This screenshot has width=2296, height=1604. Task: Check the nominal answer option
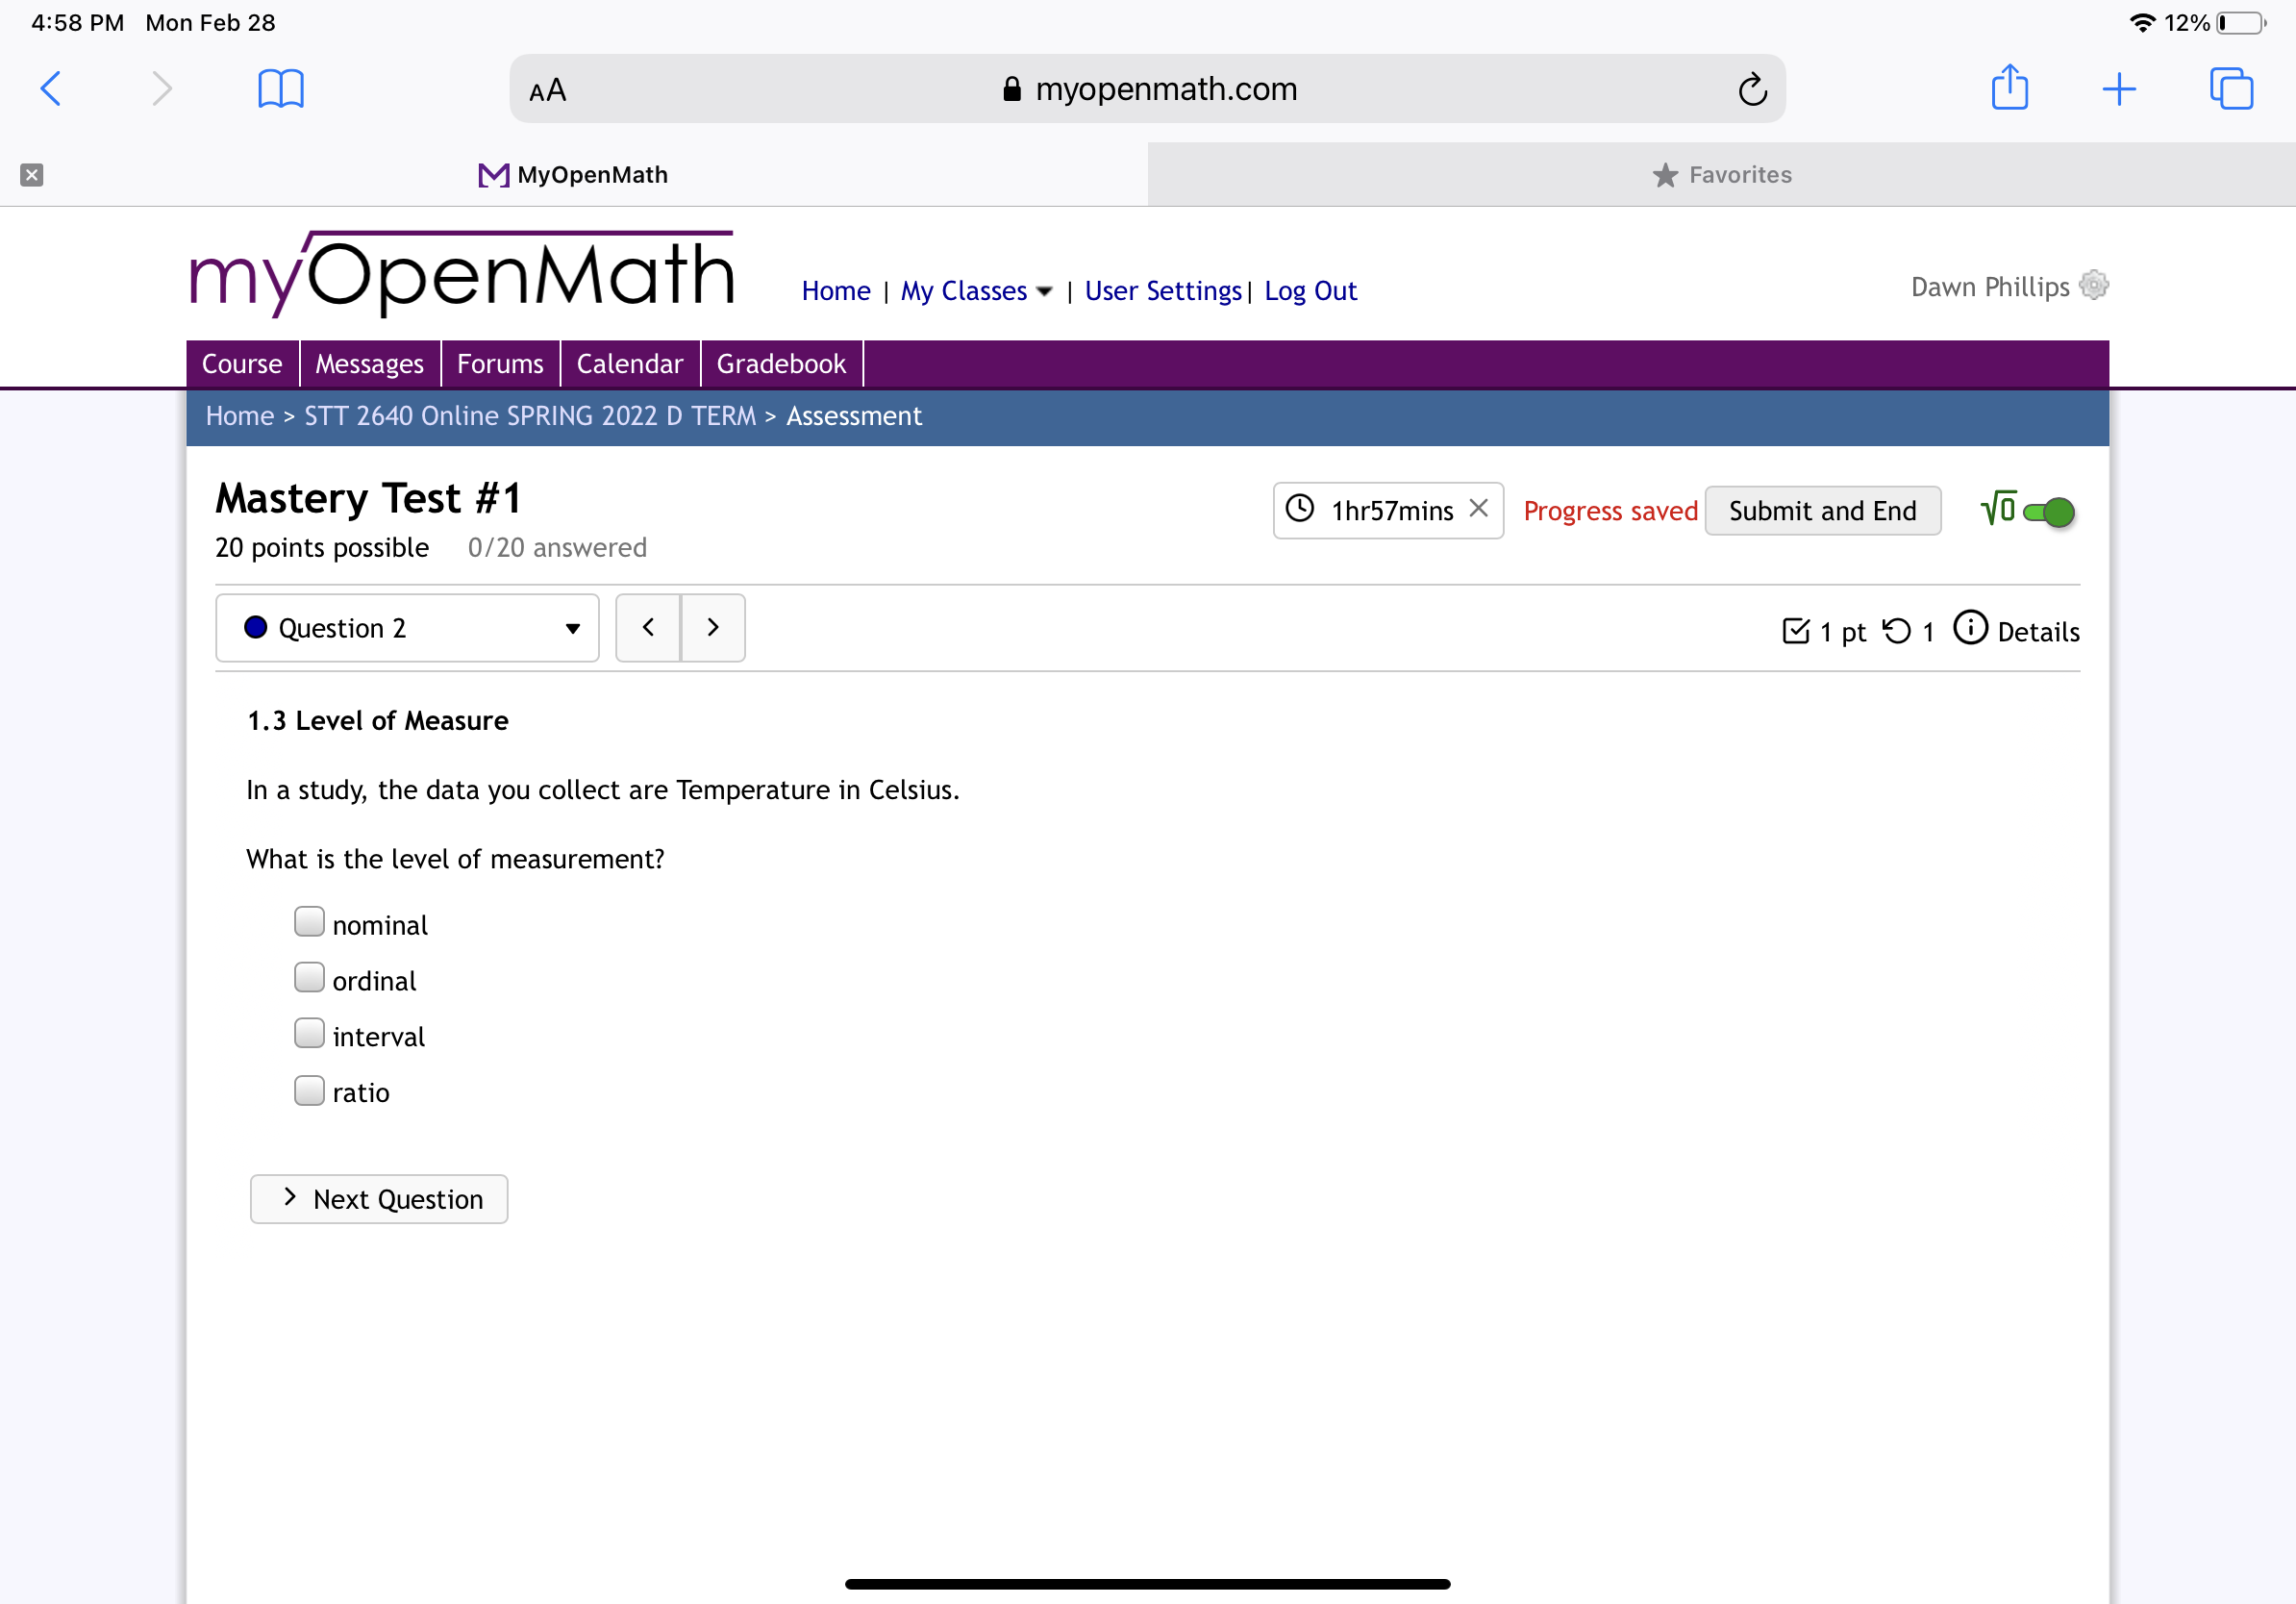[x=309, y=921]
